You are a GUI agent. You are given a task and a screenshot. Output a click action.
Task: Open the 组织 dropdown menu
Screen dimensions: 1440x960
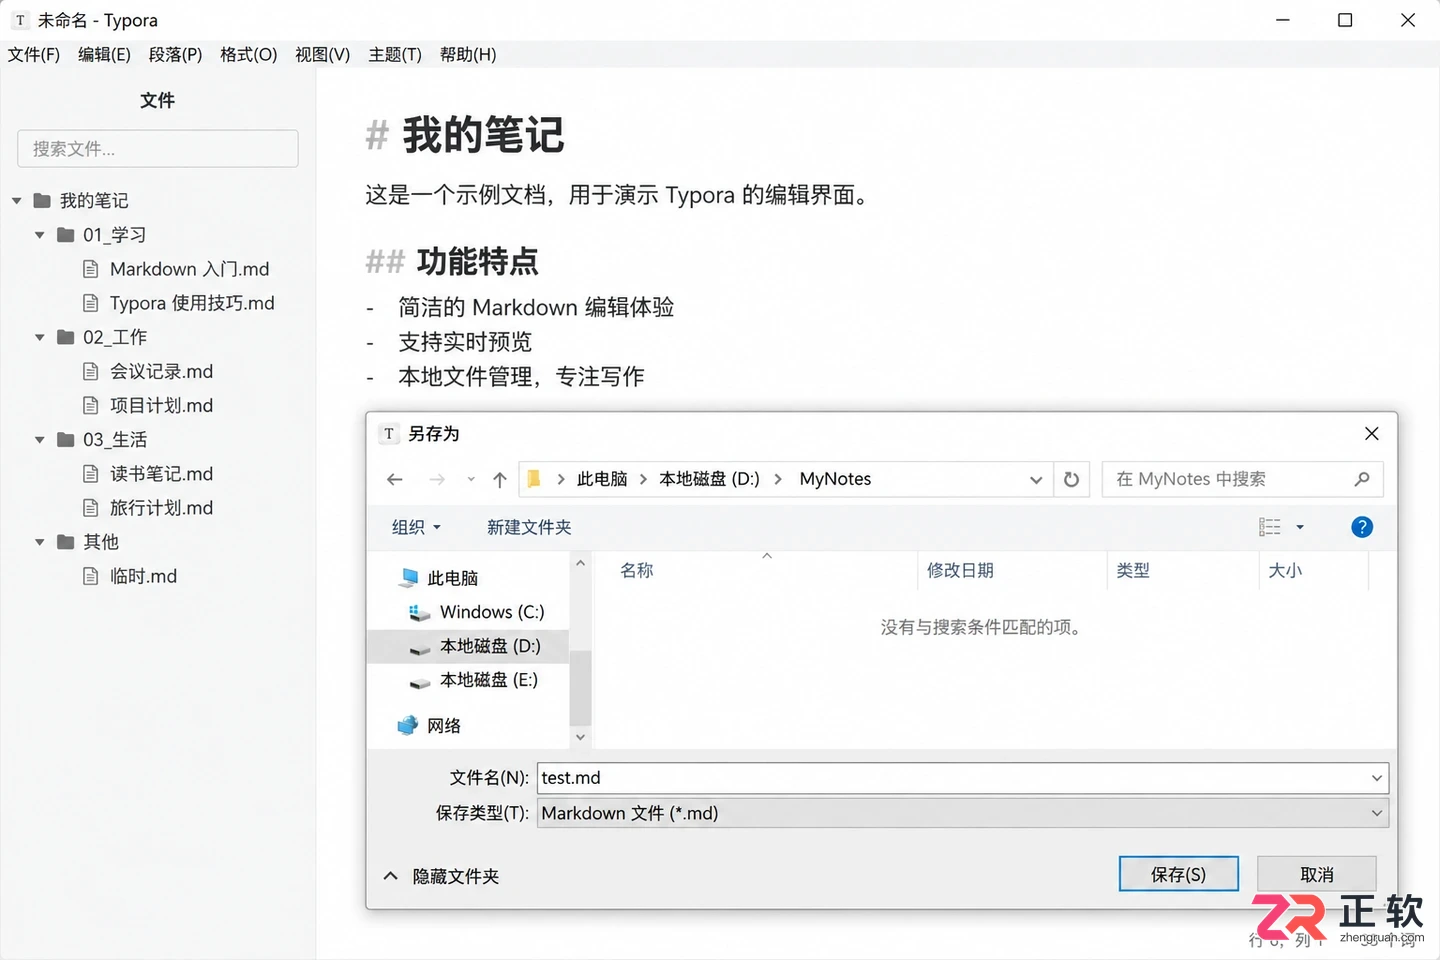tap(416, 527)
